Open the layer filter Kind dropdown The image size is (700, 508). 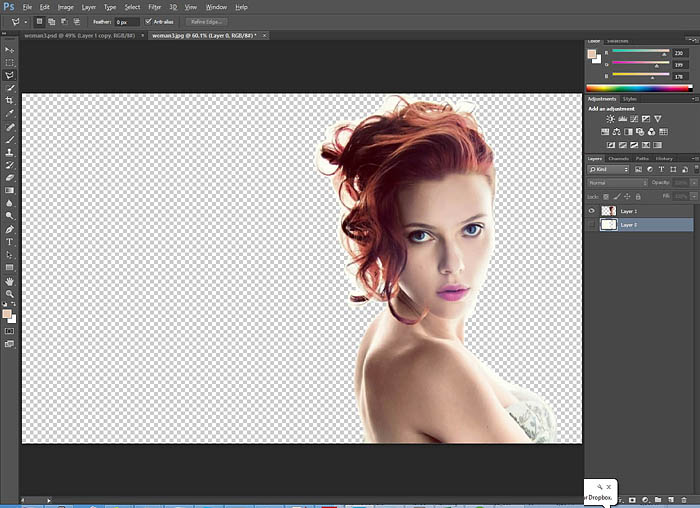[609, 170]
